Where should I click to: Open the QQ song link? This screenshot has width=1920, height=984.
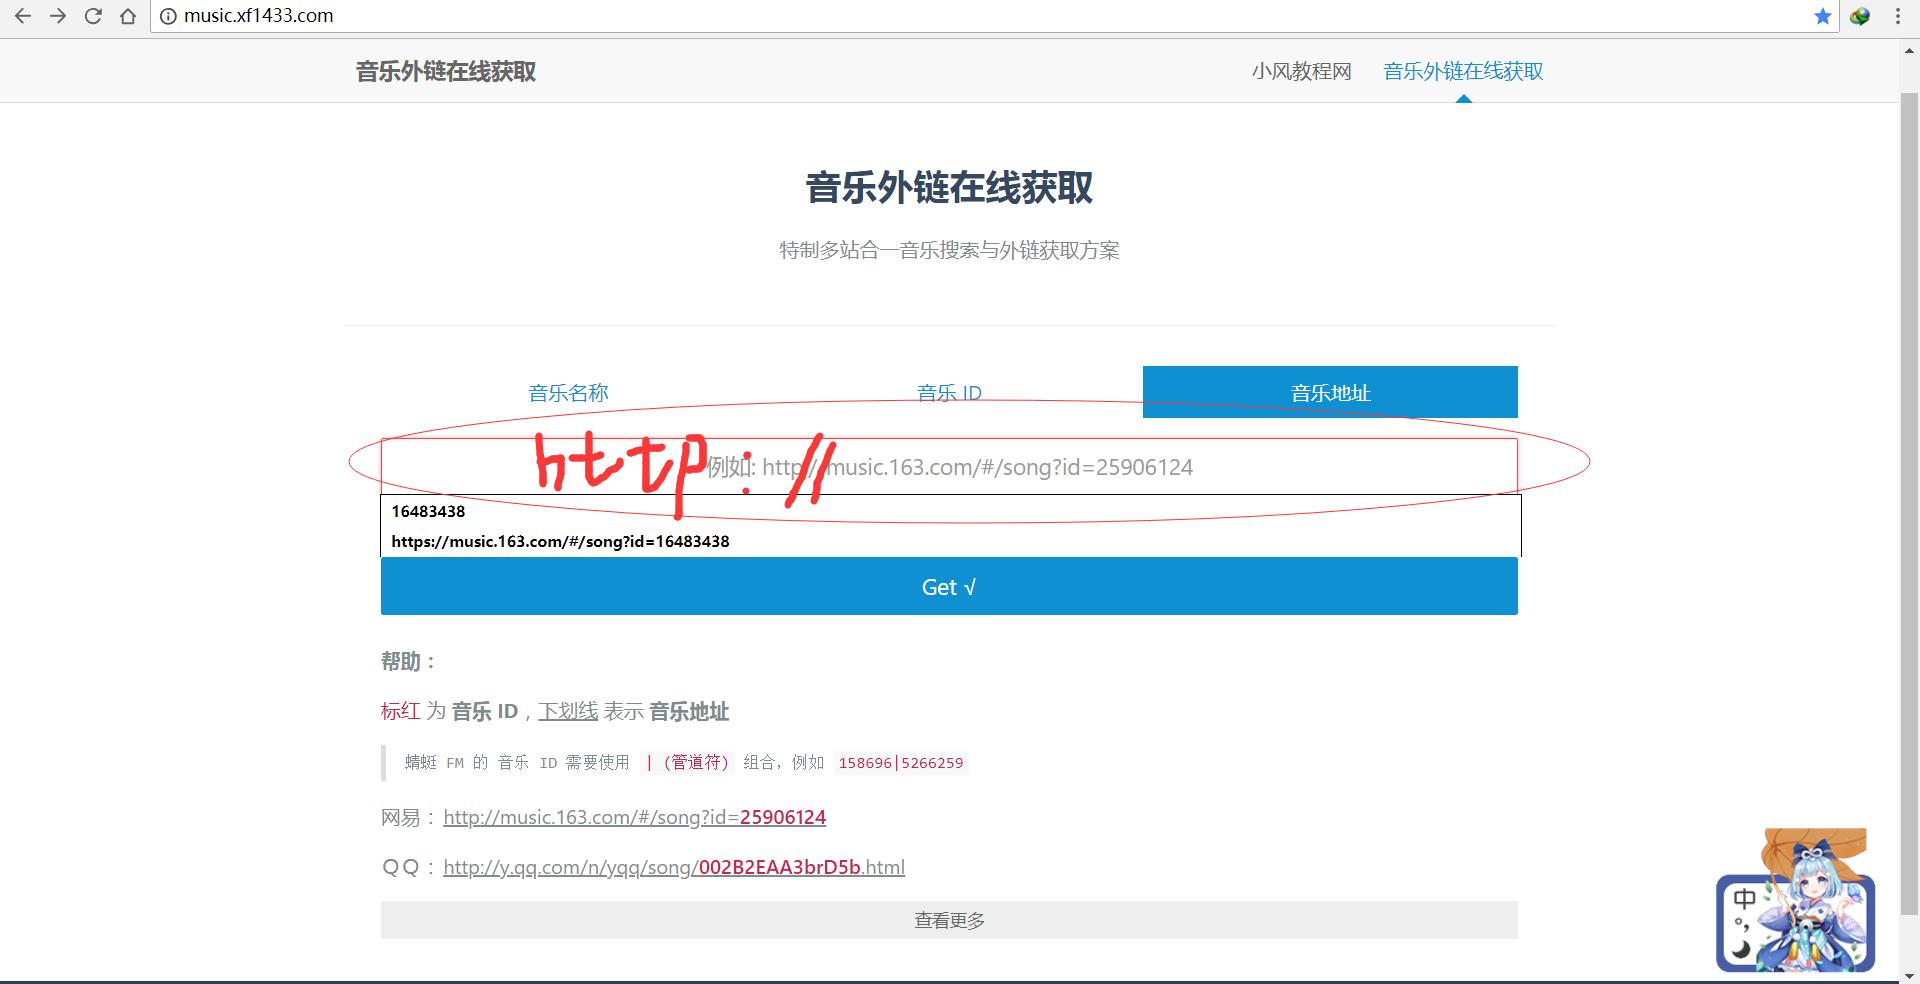tap(673, 867)
